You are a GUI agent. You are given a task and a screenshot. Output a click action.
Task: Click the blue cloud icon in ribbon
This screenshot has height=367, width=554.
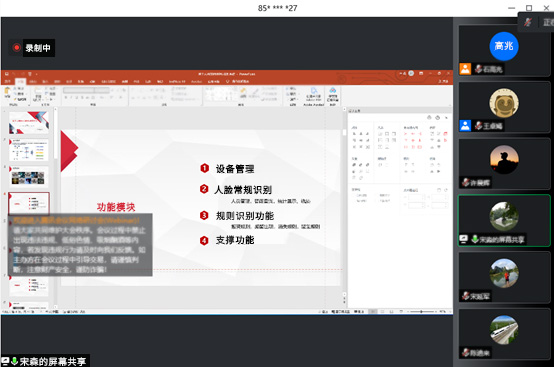332,90
